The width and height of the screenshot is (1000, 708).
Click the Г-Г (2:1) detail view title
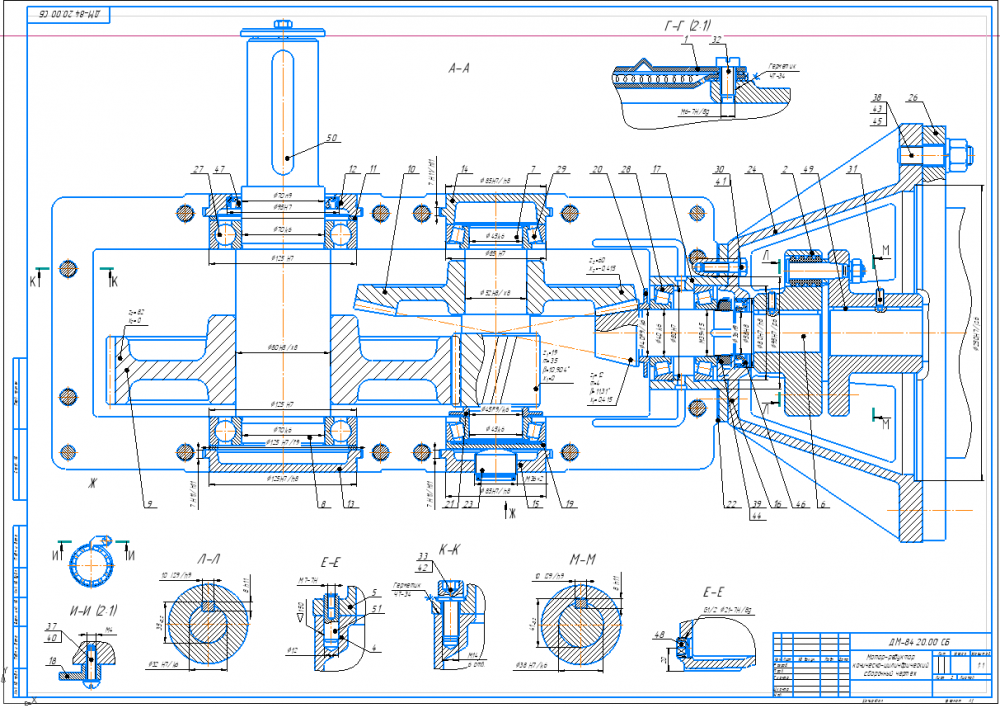[688, 26]
